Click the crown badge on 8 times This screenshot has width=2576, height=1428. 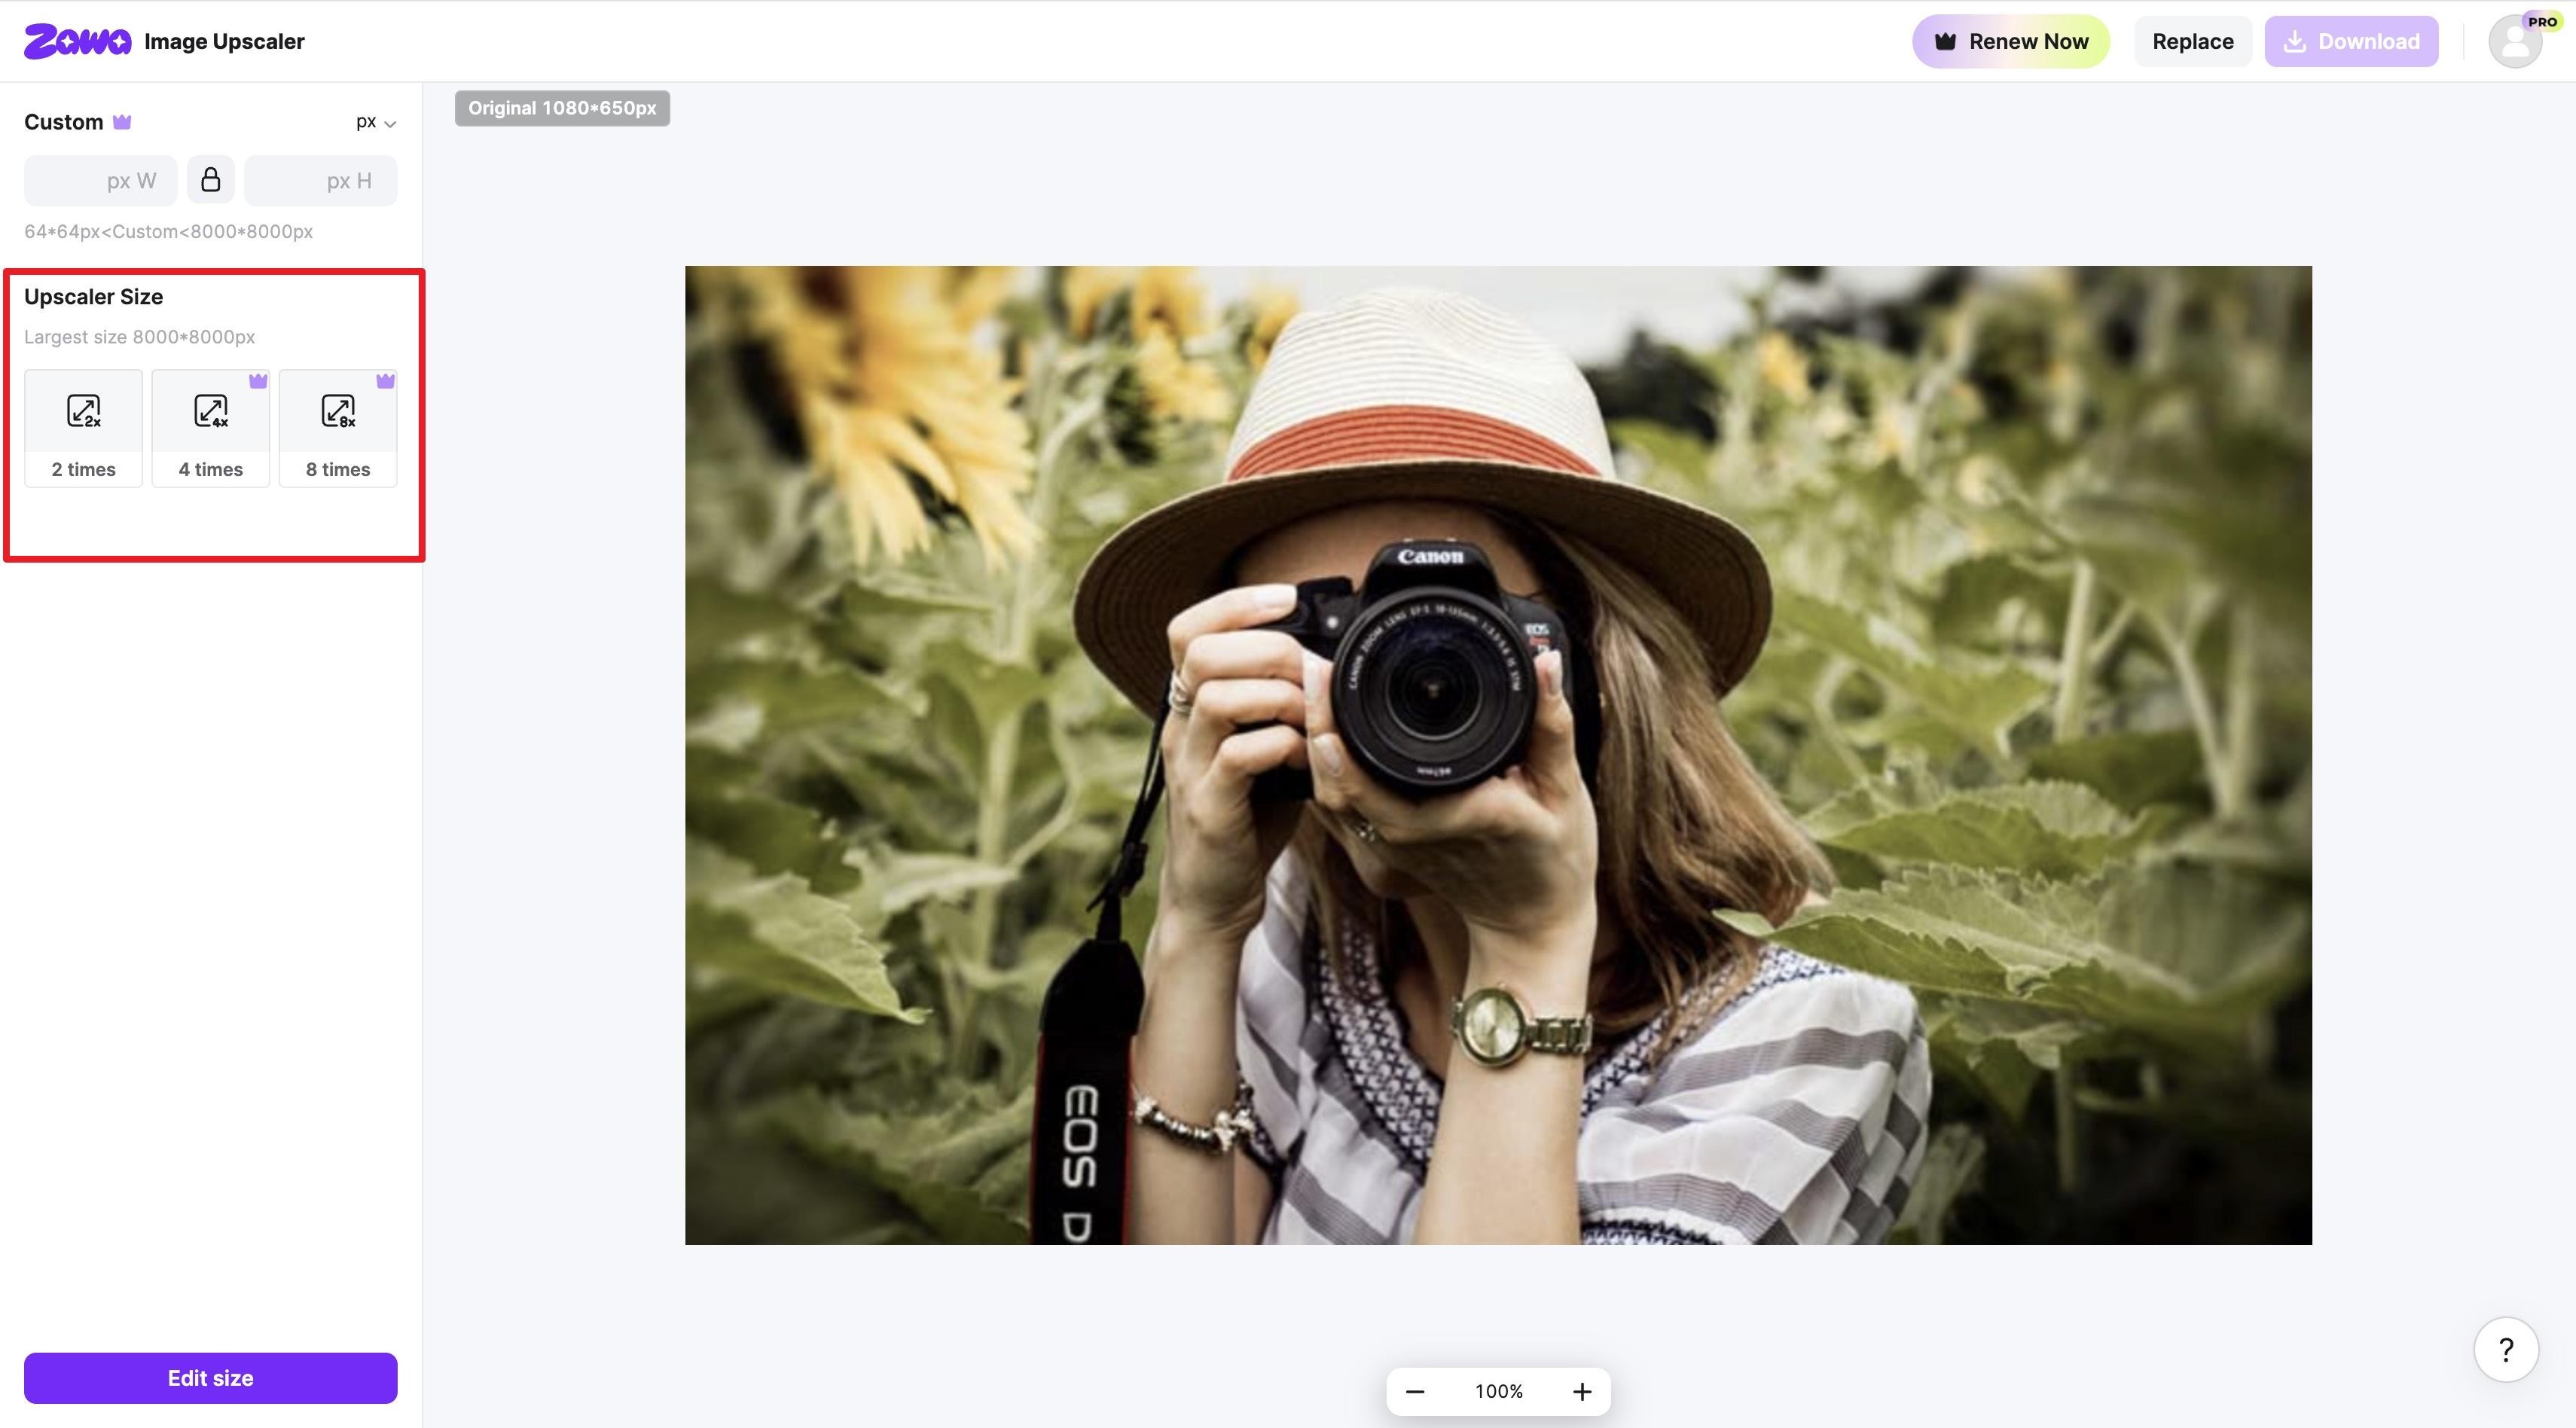385,381
